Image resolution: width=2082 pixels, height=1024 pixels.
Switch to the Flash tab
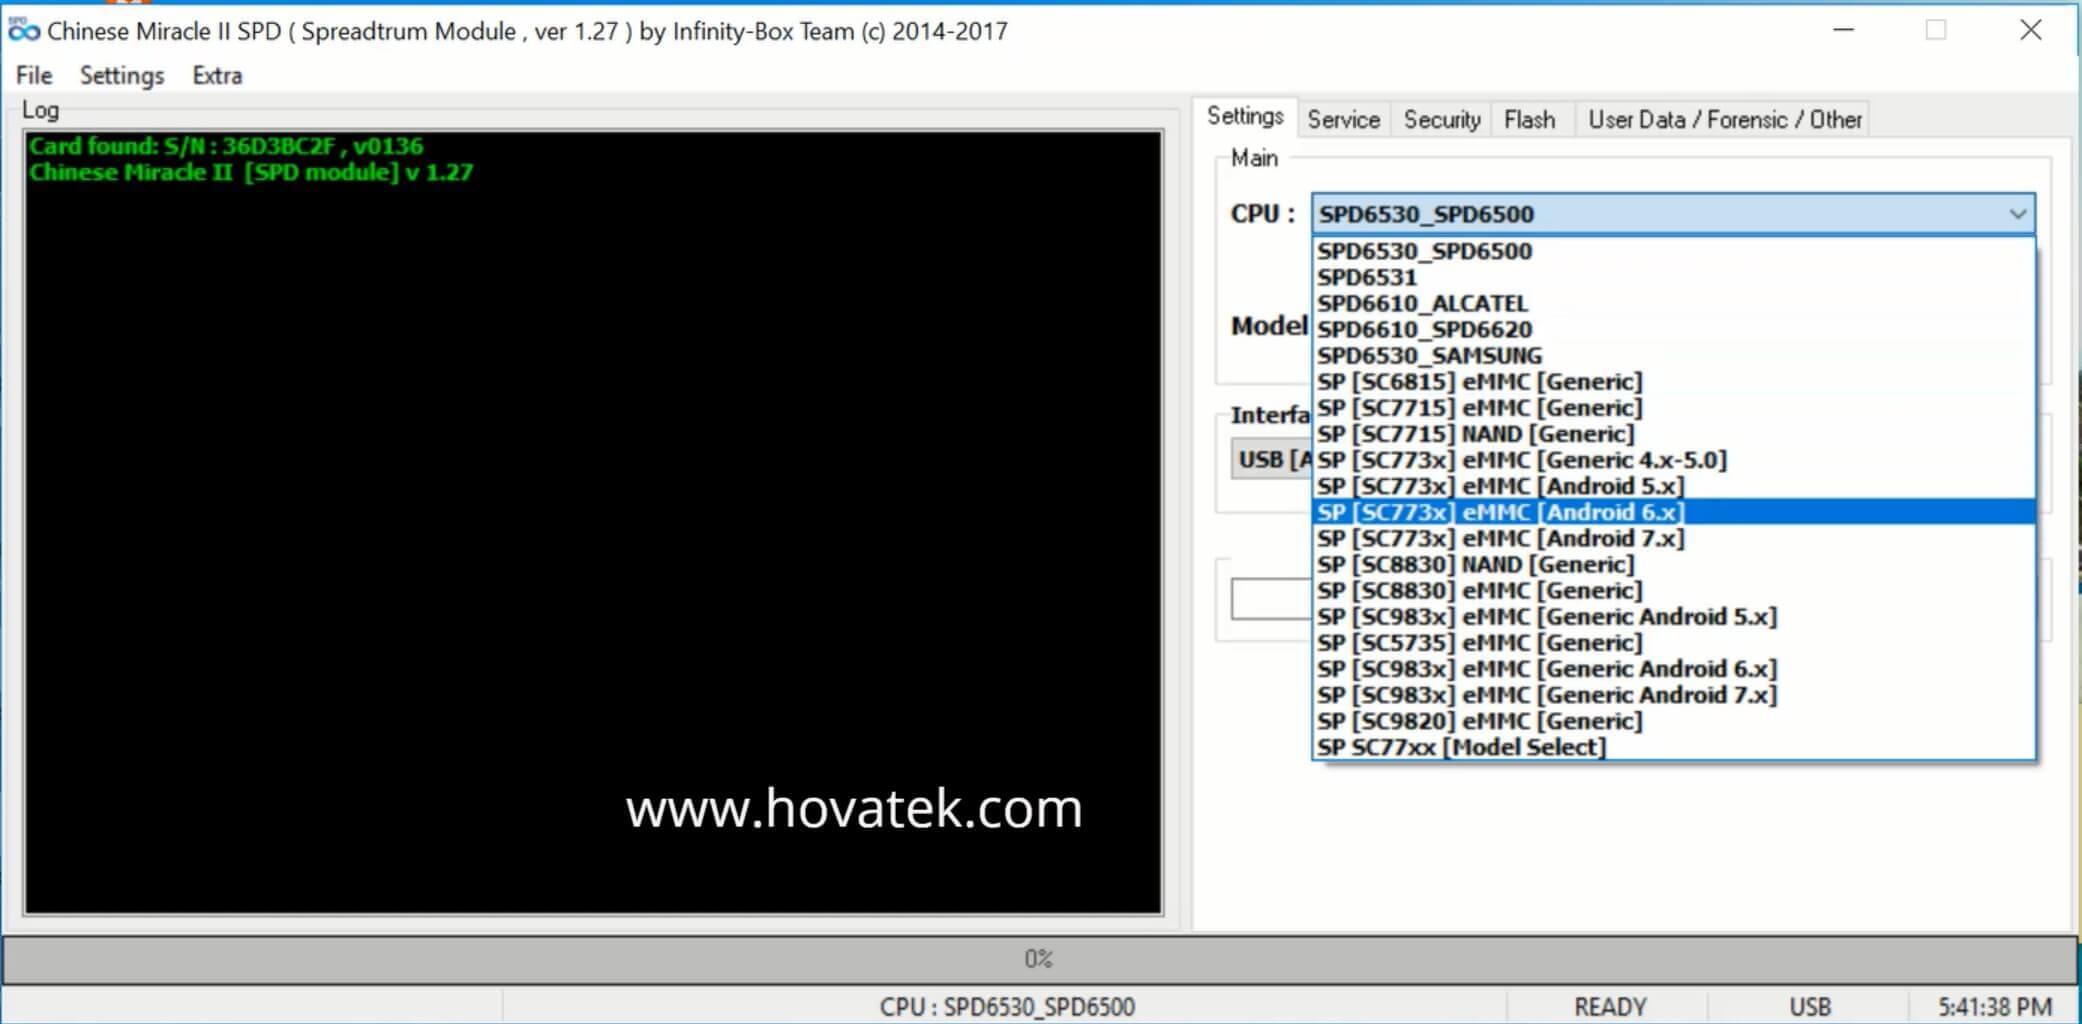click(1529, 120)
